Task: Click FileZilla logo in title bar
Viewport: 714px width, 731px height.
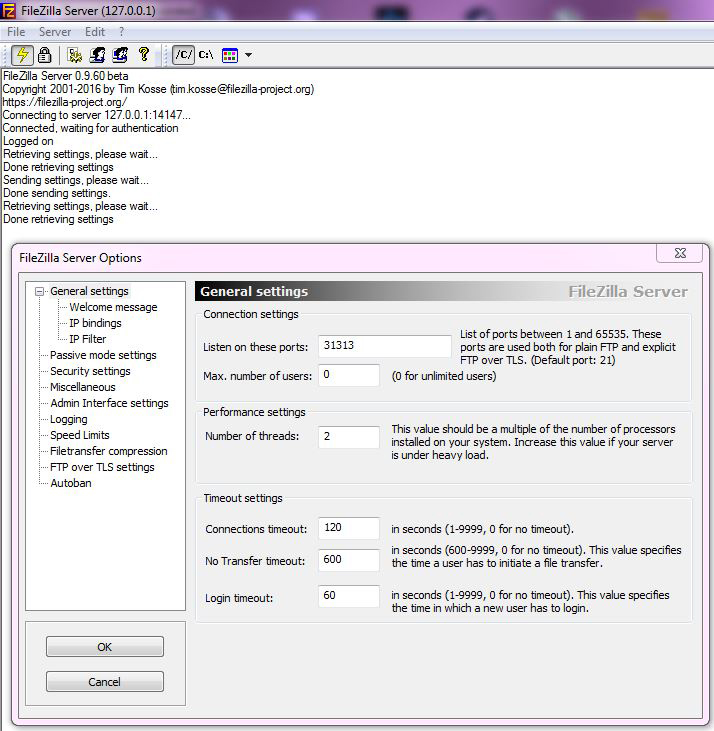Action: (x=8, y=10)
